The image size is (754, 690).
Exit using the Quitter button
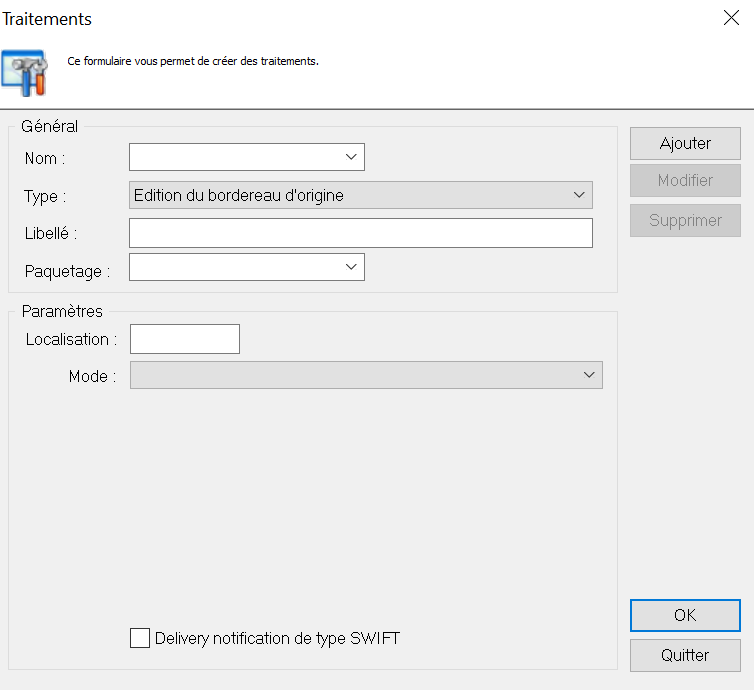[x=685, y=655]
